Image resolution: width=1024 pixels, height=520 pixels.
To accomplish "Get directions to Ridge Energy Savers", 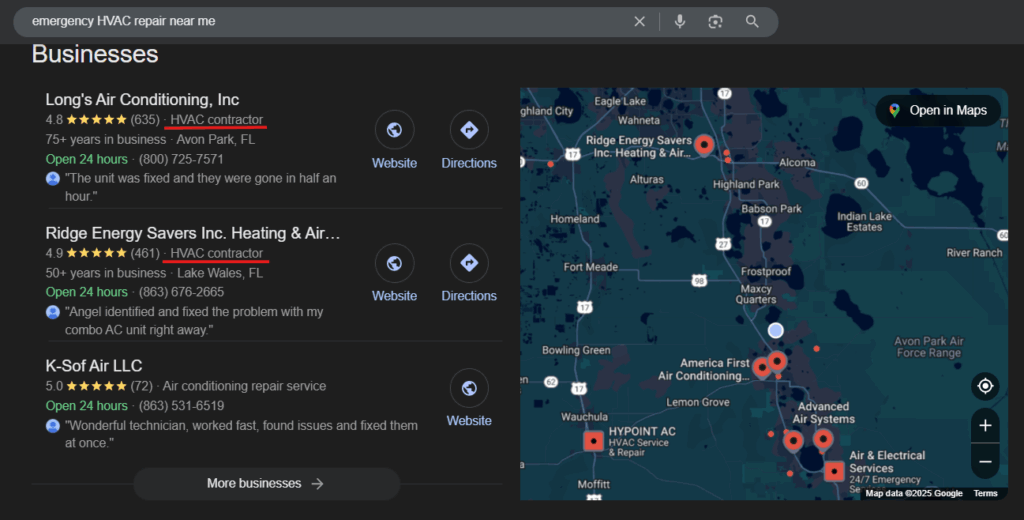I will click(x=469, y=263).
